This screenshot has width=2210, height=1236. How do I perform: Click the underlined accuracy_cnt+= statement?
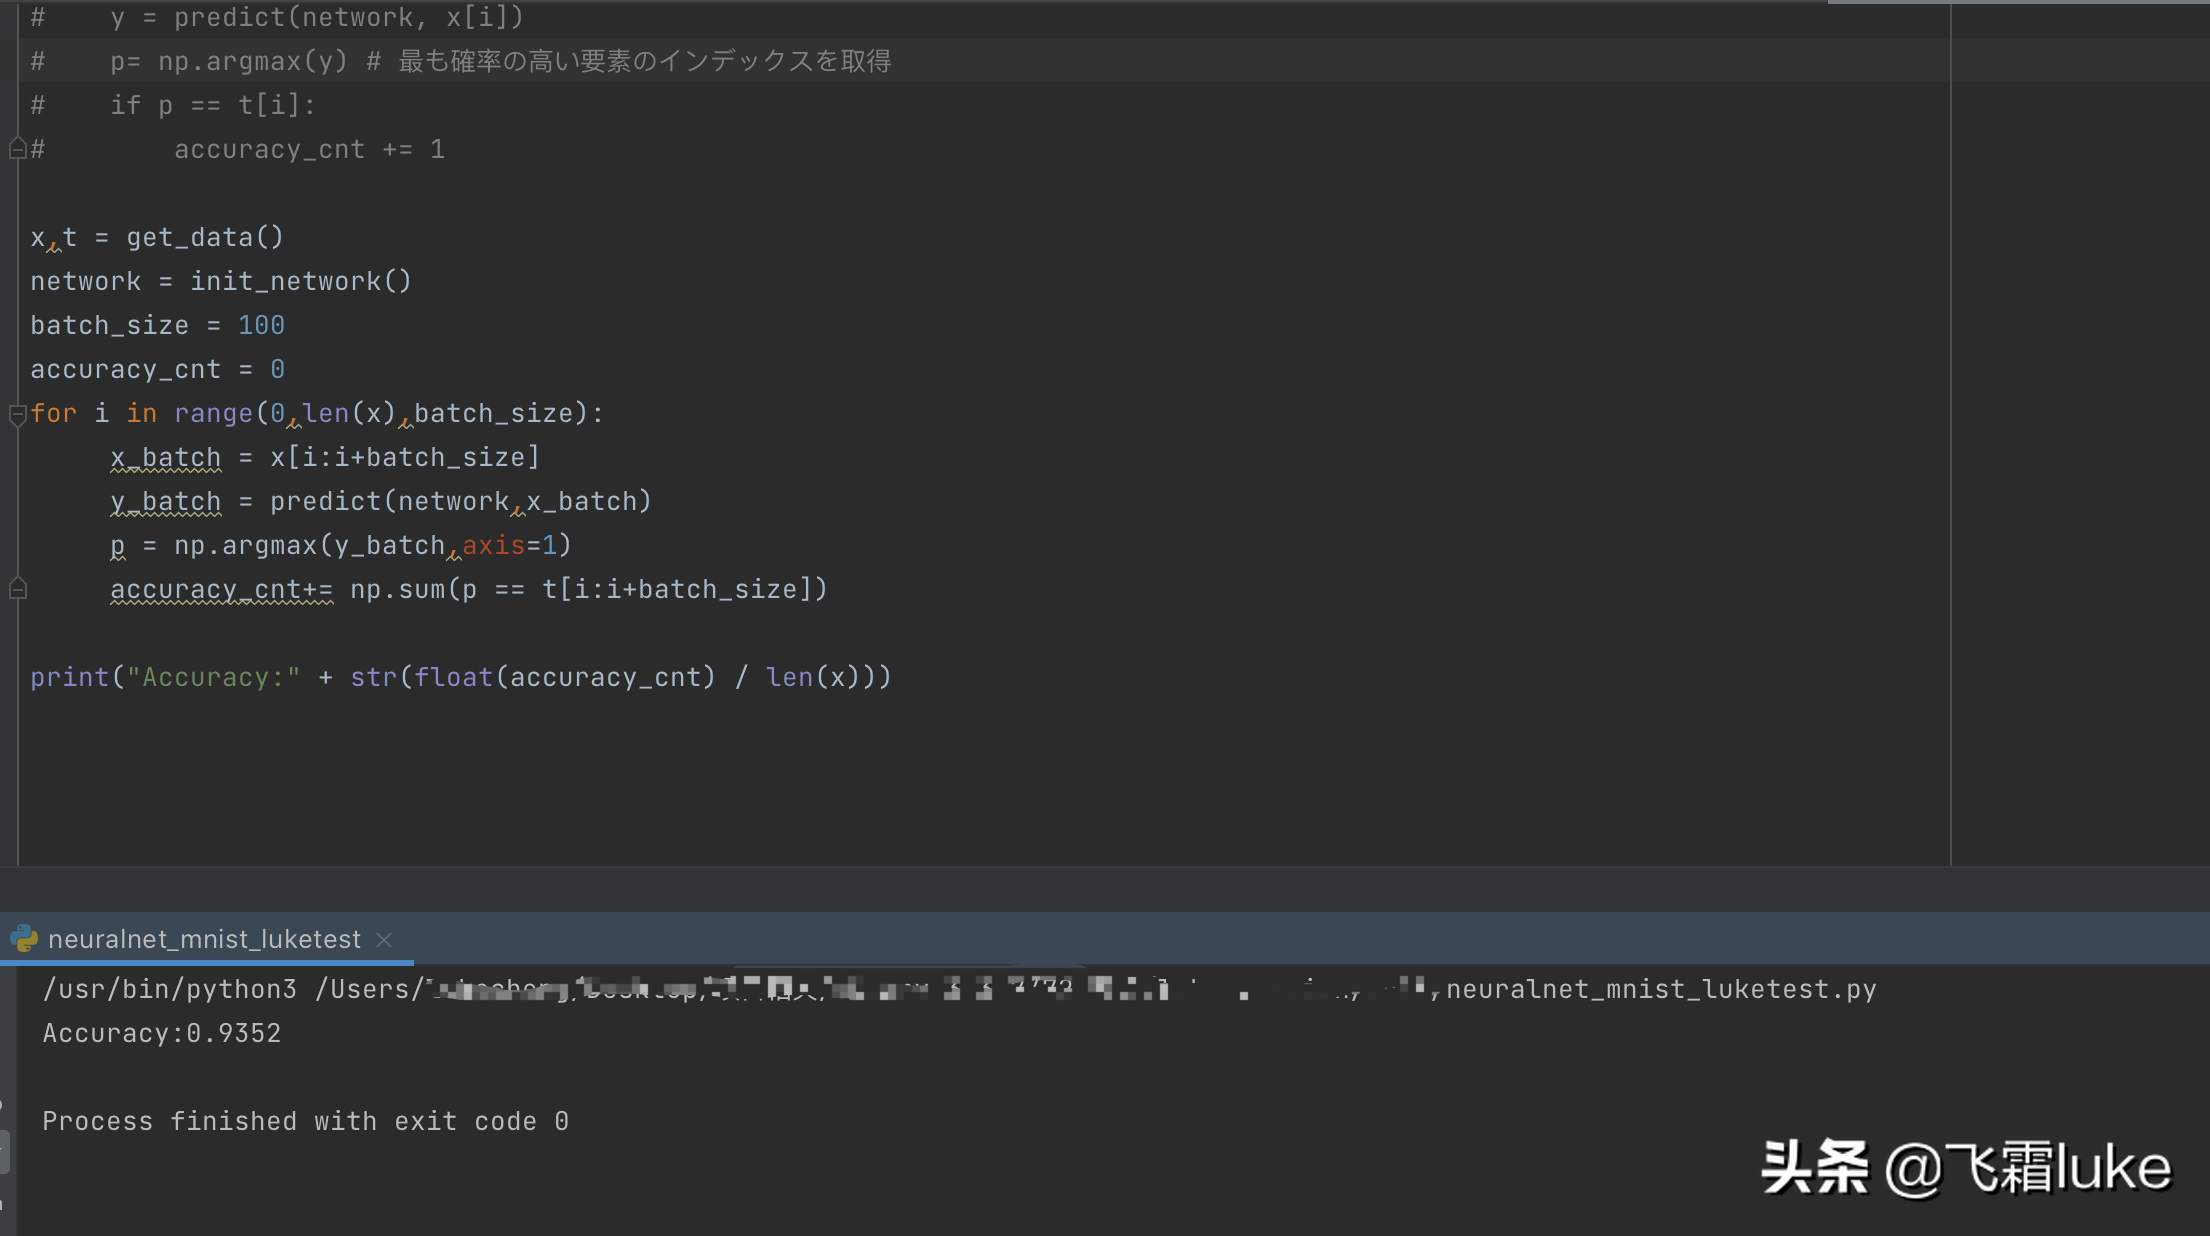click(x=221, y=589)
